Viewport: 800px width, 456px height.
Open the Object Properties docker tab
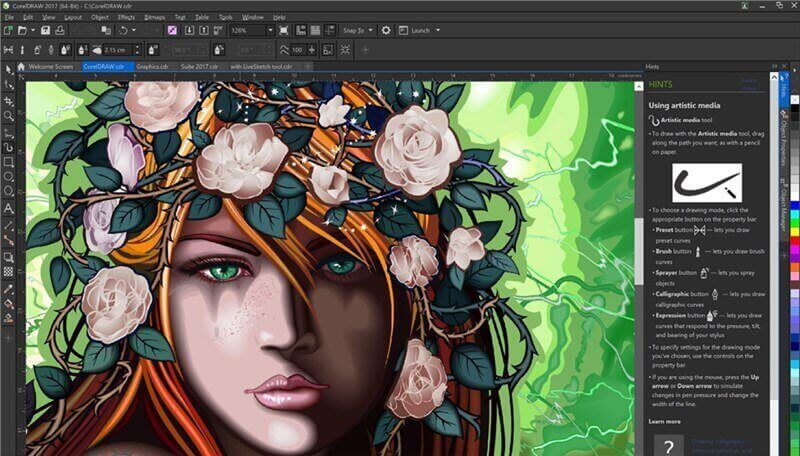784,138
